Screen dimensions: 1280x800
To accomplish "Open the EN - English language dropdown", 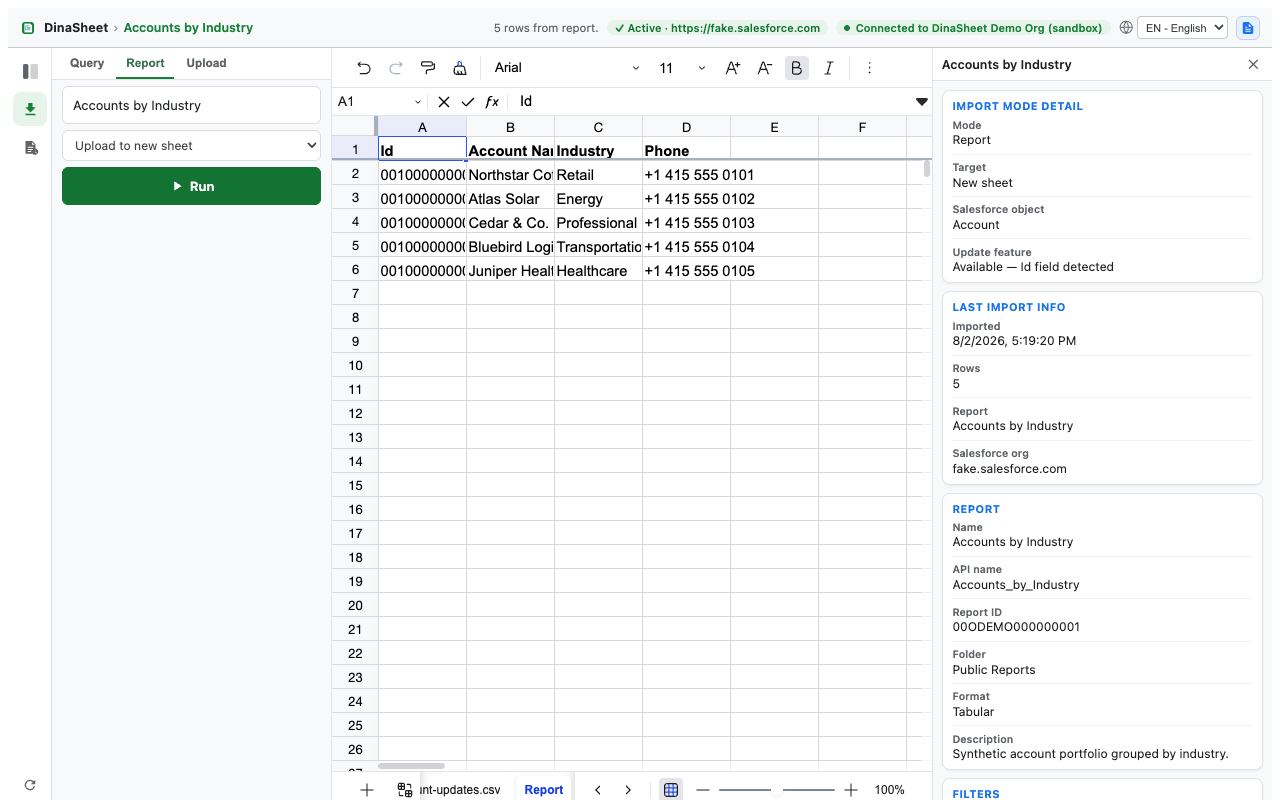I will tap(1184, 28).
